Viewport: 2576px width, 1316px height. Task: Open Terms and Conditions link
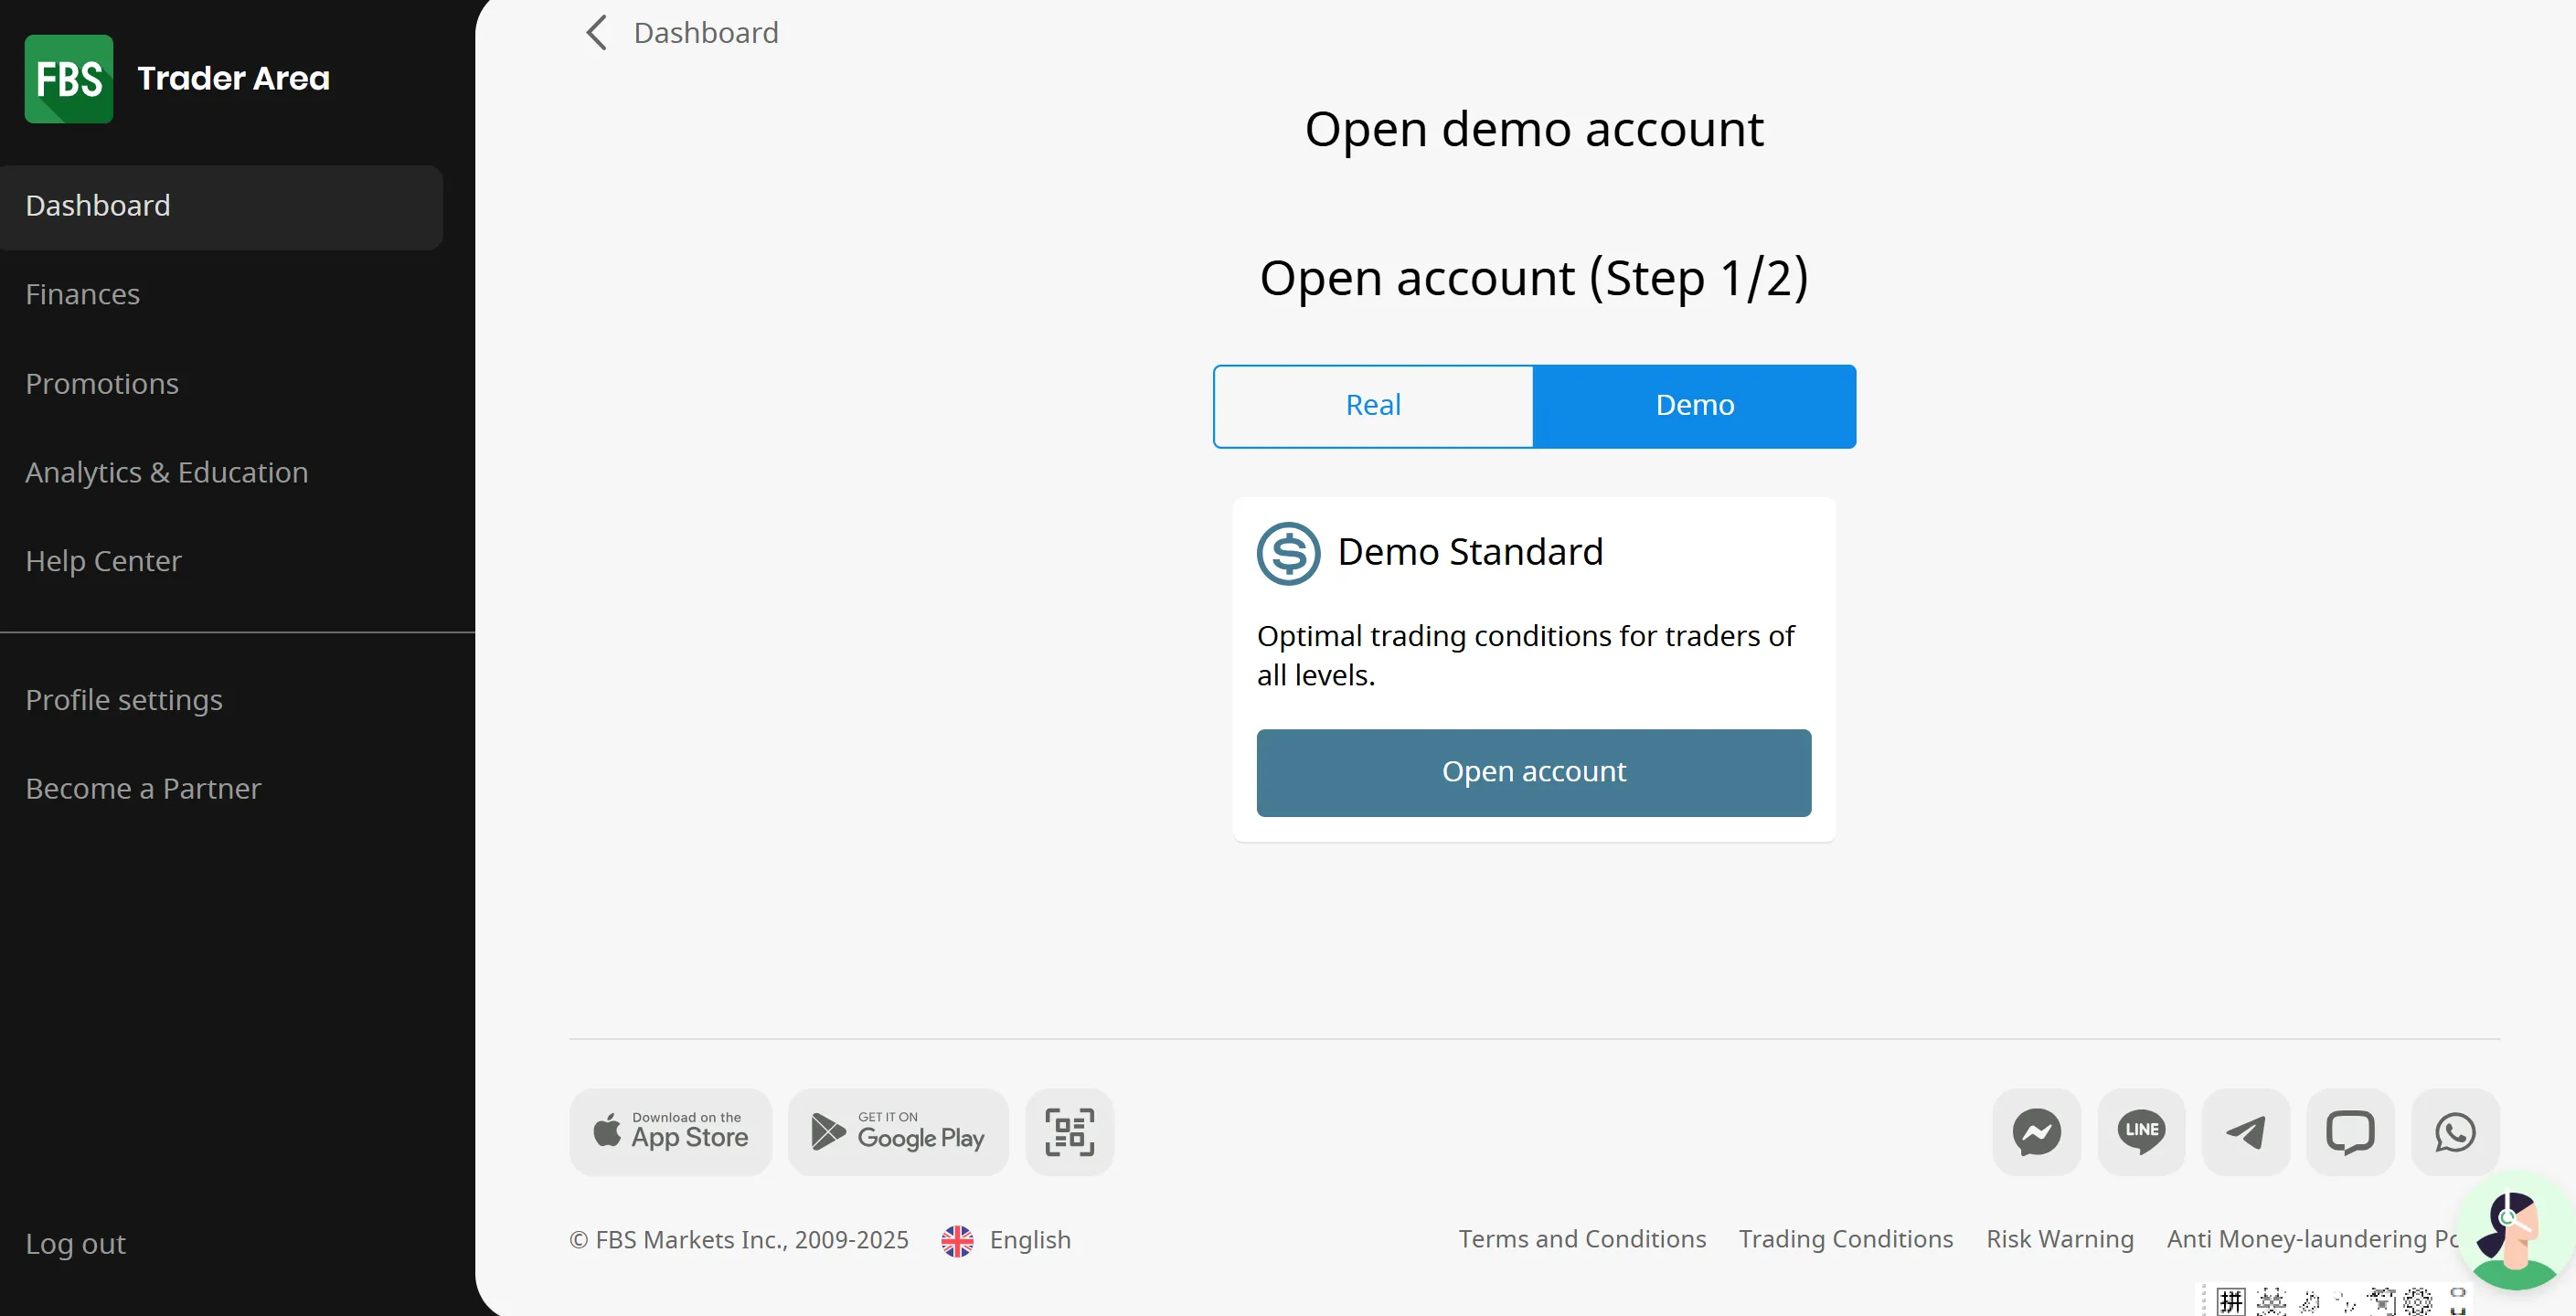point(1582,1239)
